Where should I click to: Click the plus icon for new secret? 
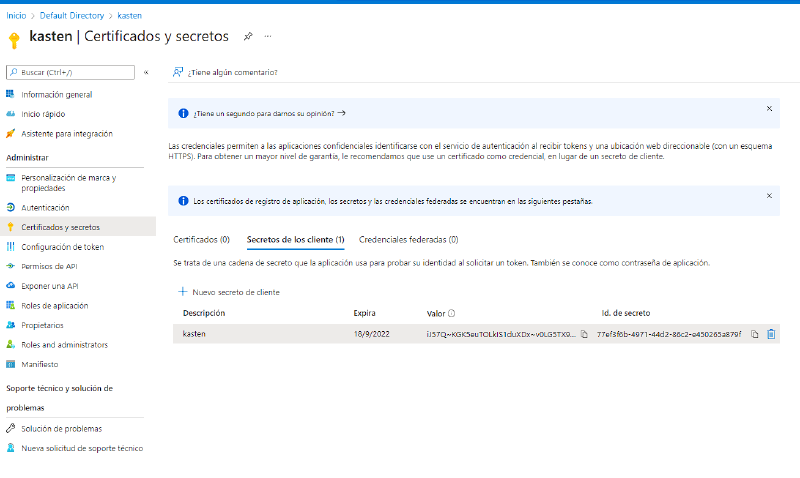(183, 292)
